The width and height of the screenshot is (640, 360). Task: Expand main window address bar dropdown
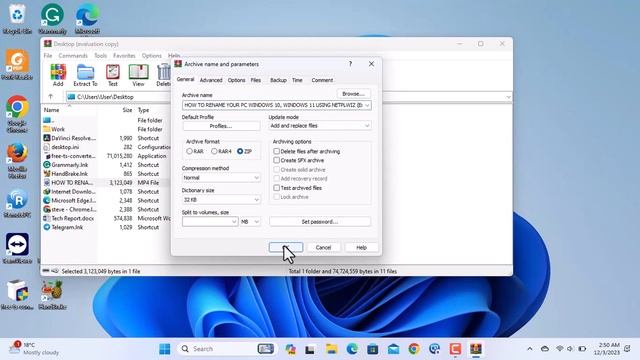508,97
